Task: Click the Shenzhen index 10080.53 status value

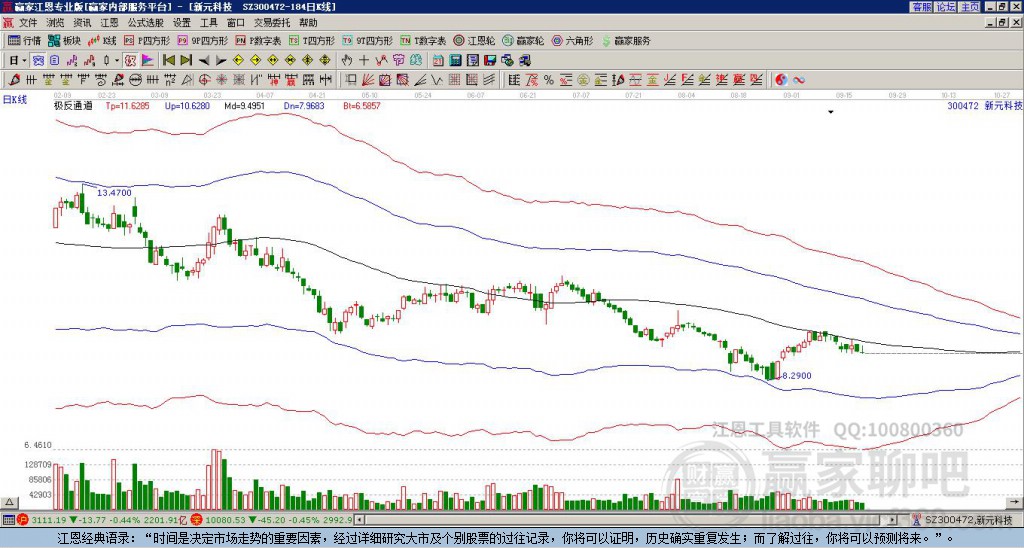Action: pyautogui.click(x=225, y=520)
